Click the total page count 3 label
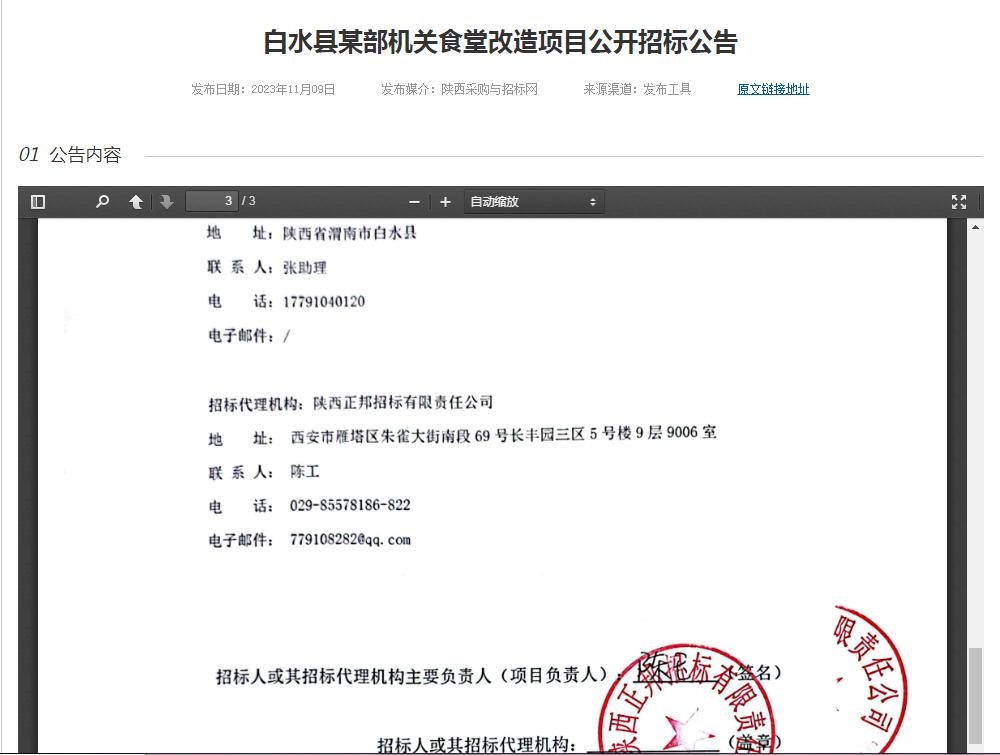The image size is (1000, 755). click(x=252, y=201)
